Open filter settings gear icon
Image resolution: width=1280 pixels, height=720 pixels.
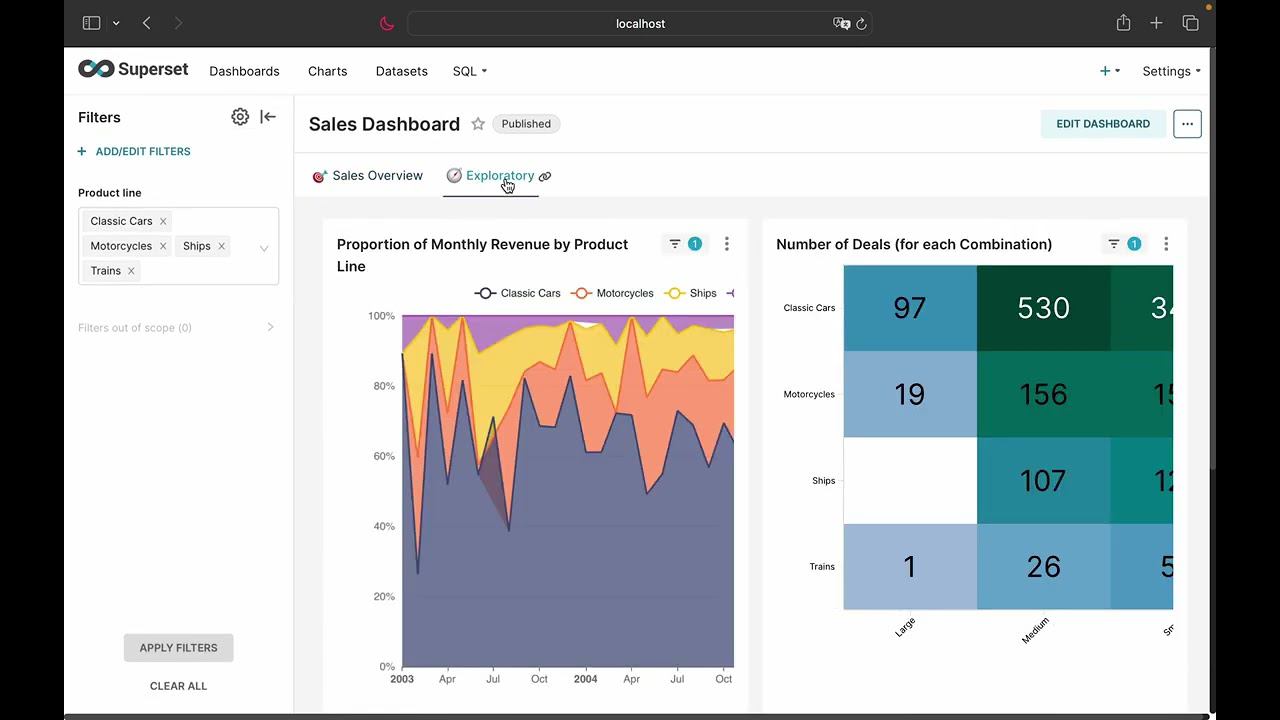pos(240,117)
